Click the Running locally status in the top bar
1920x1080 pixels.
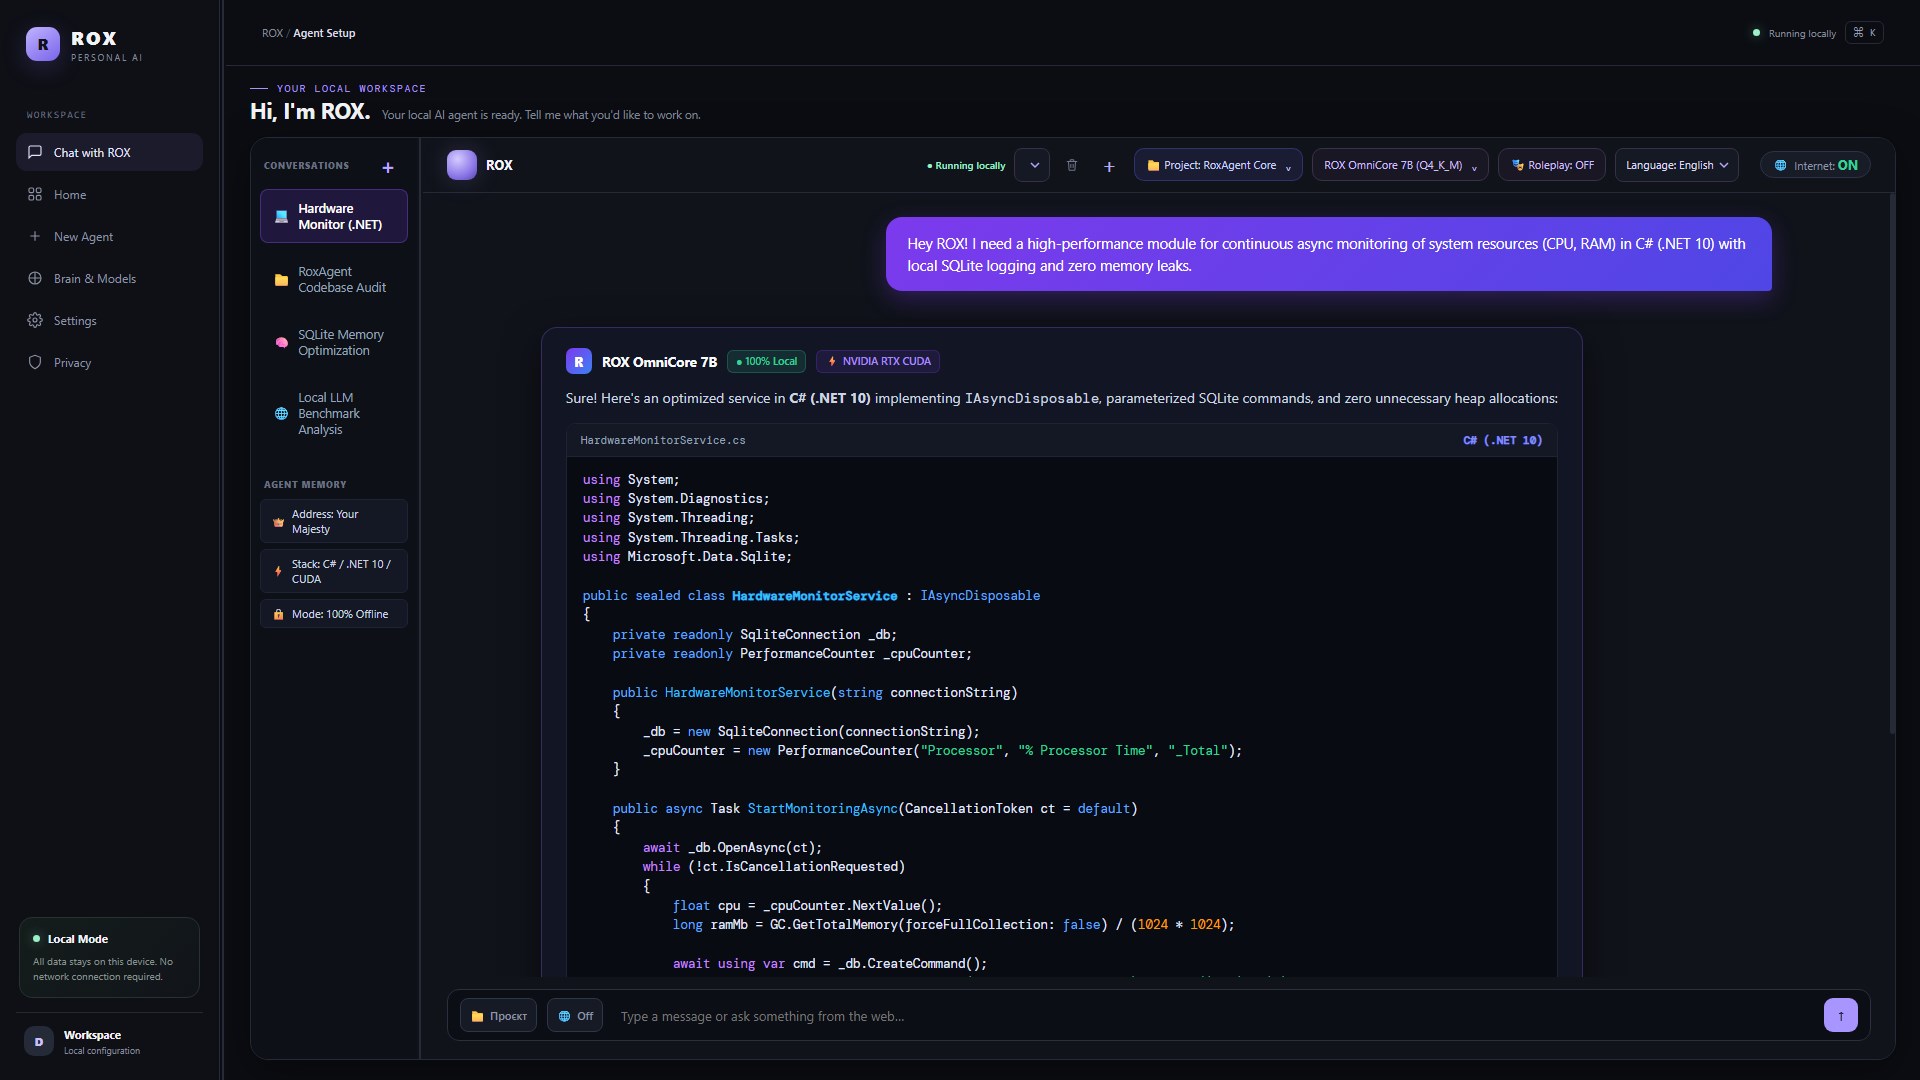tap(1795, 33)
